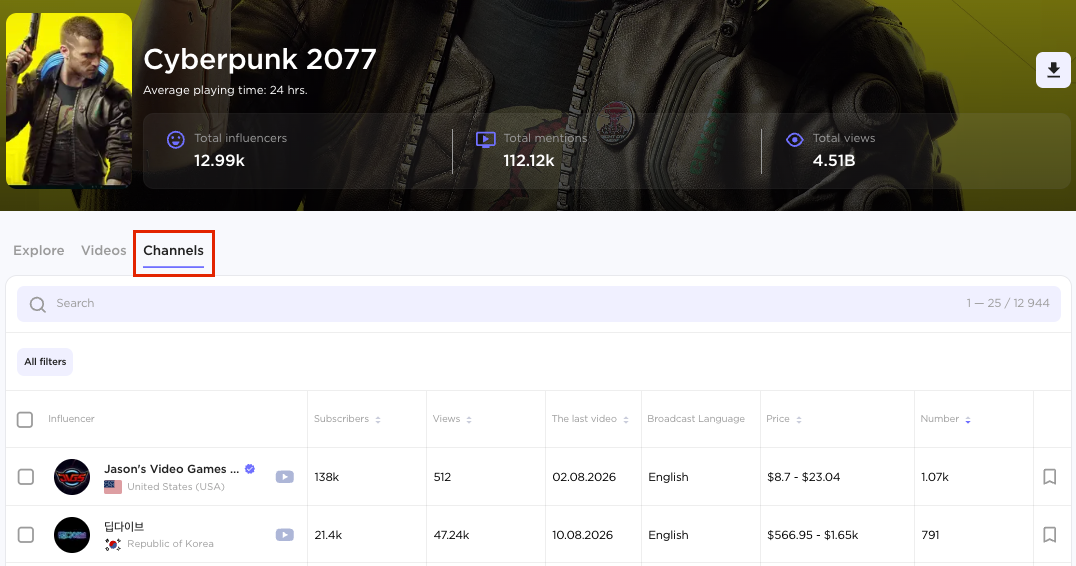This screenshot has width=1076, height=566.
Task: Click the 1 — 25 / 12 944 counter
Action: point(1008,303)
